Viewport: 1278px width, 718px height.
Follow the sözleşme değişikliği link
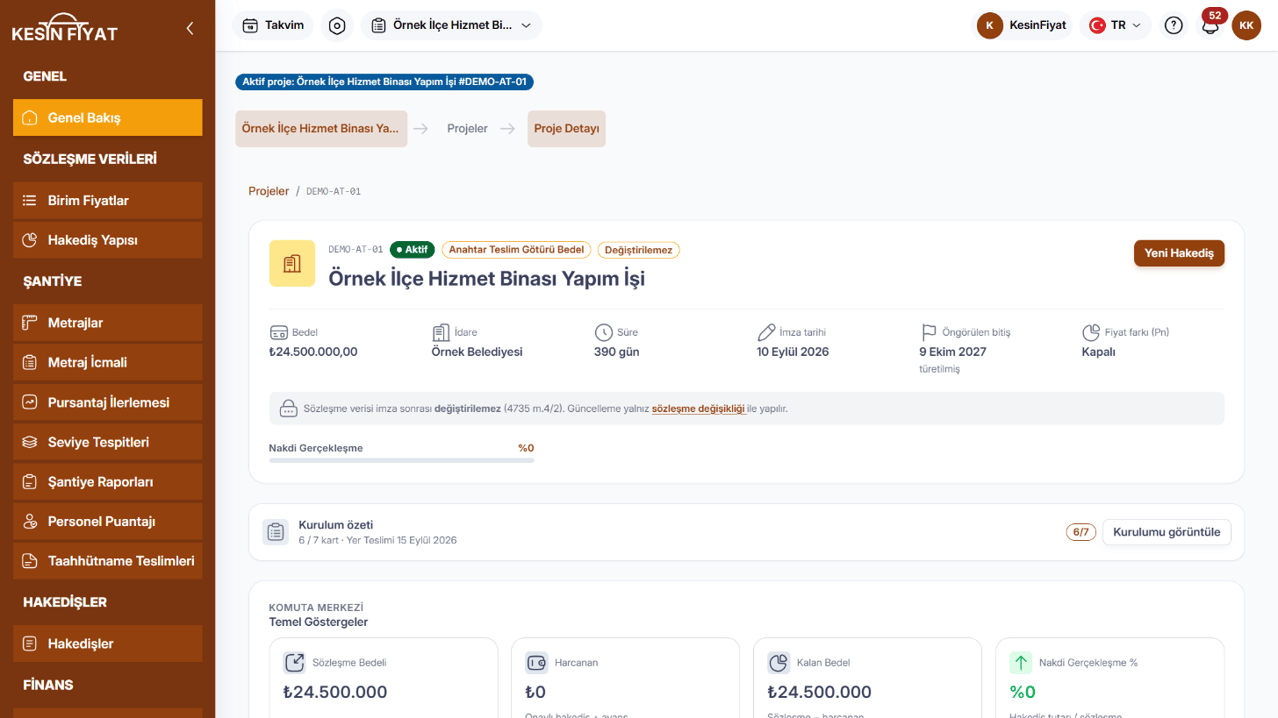[698, 408]
